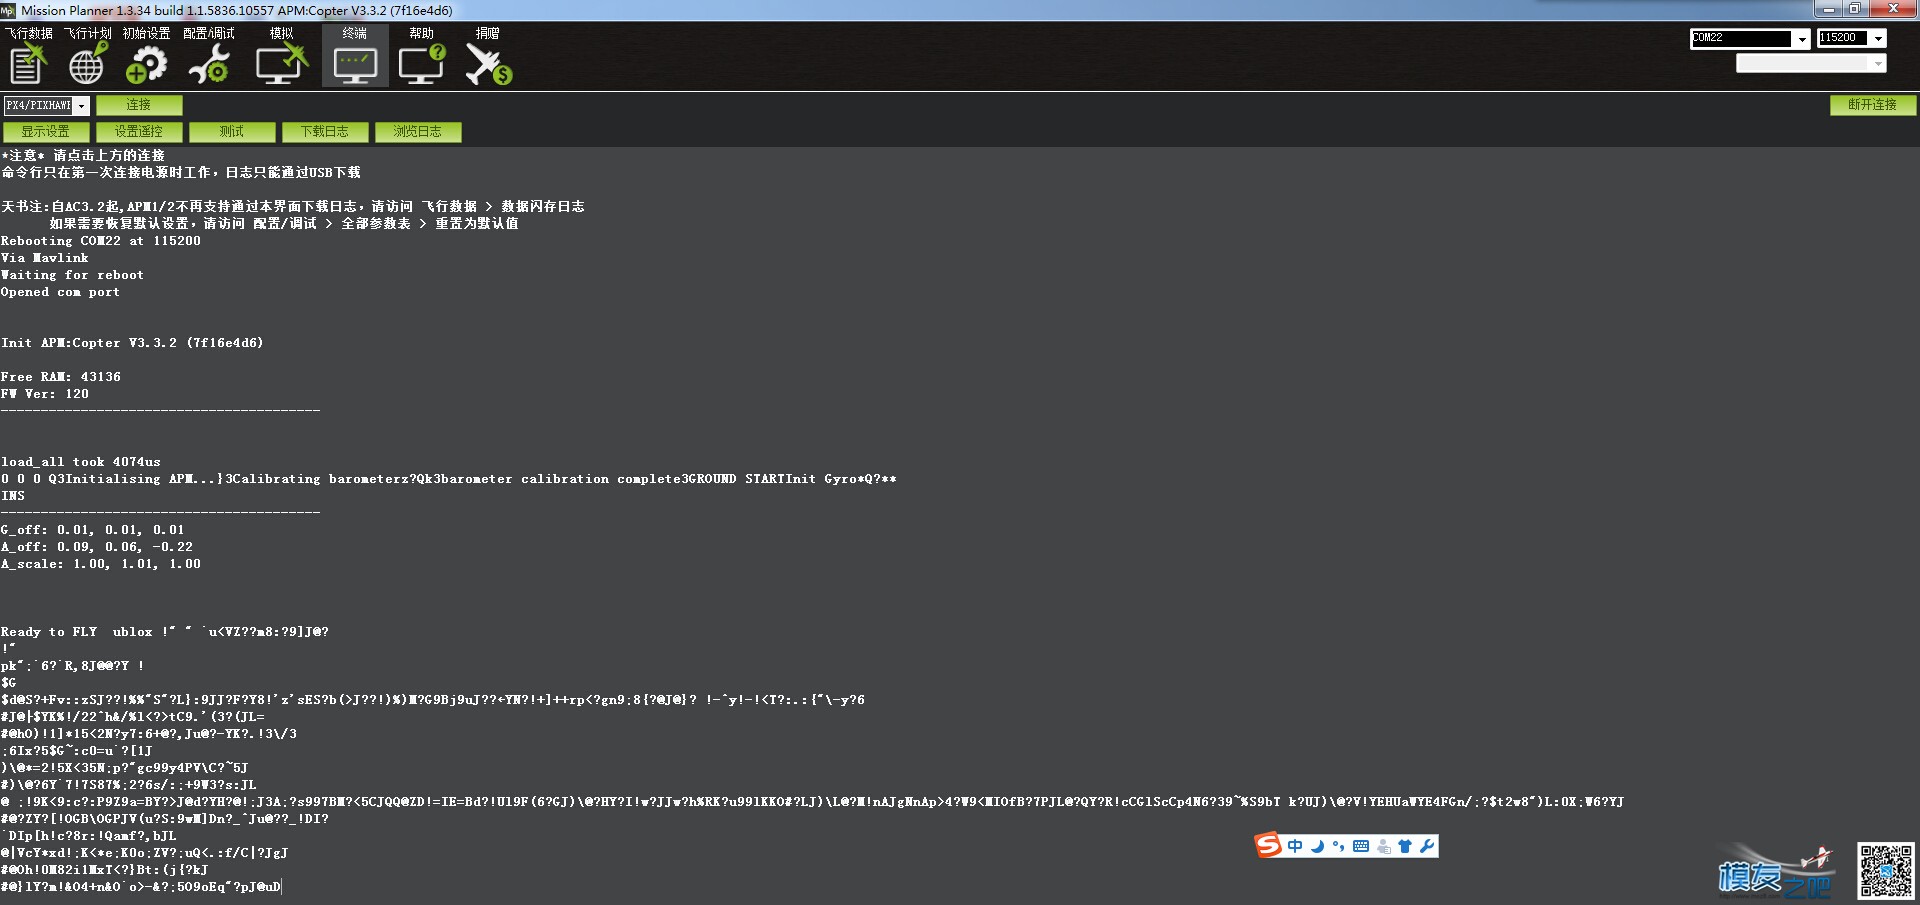Click the 'load_all took 4074us' line
Image resolution: width=1920 pixels, height=905 pixels.
(x=81, y=462)
